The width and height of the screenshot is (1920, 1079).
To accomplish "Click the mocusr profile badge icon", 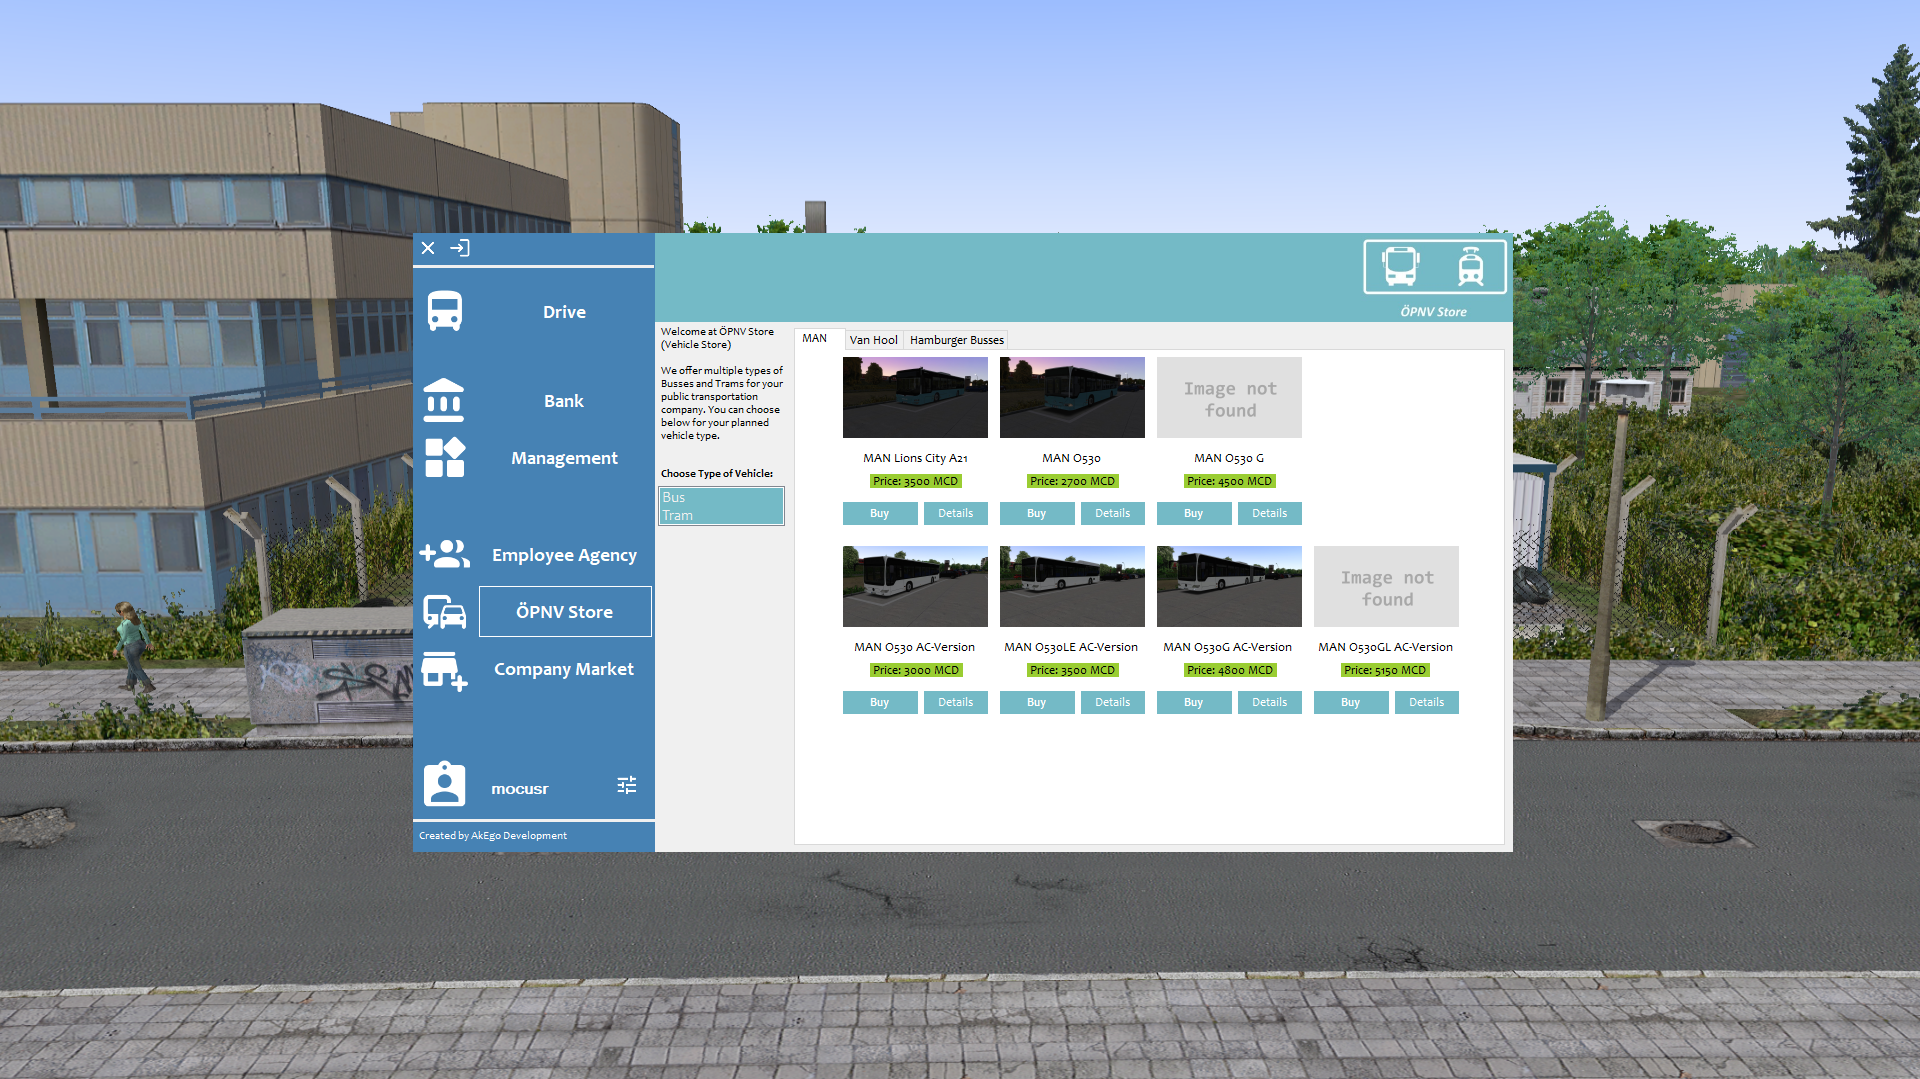I will click(x=444, y=784).
